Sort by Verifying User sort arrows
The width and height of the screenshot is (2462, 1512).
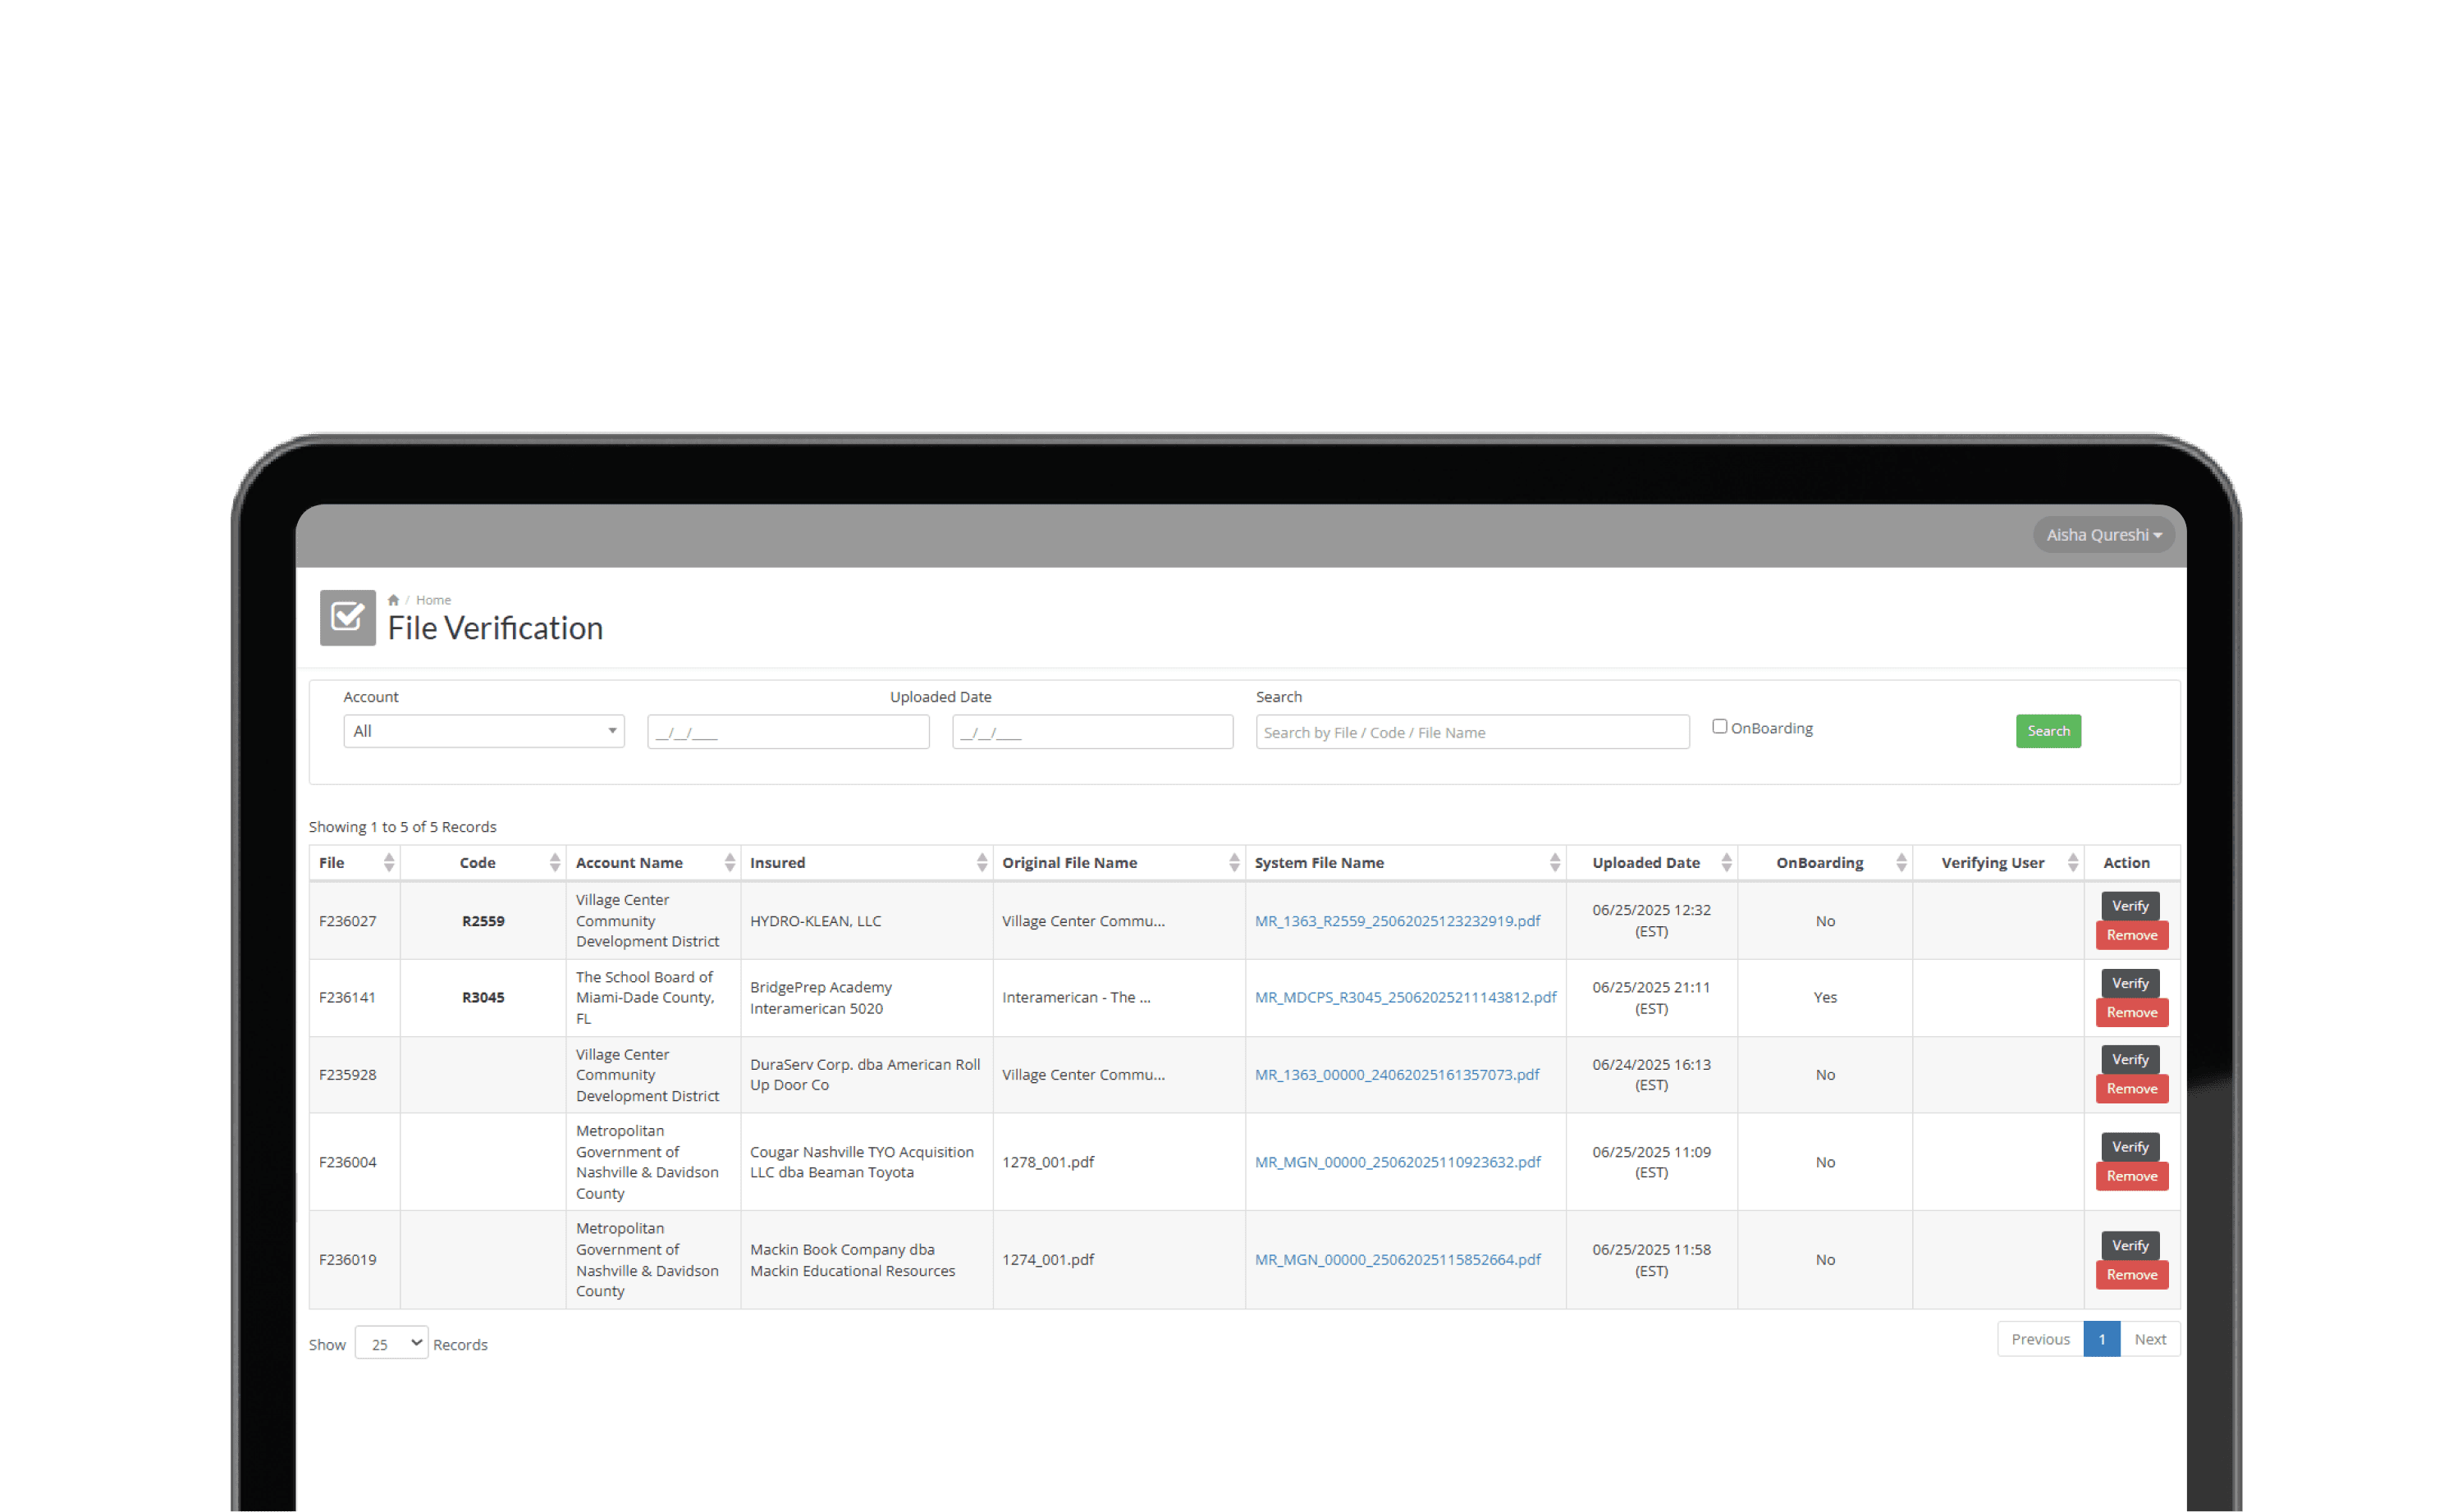[x=2072, y=862]
